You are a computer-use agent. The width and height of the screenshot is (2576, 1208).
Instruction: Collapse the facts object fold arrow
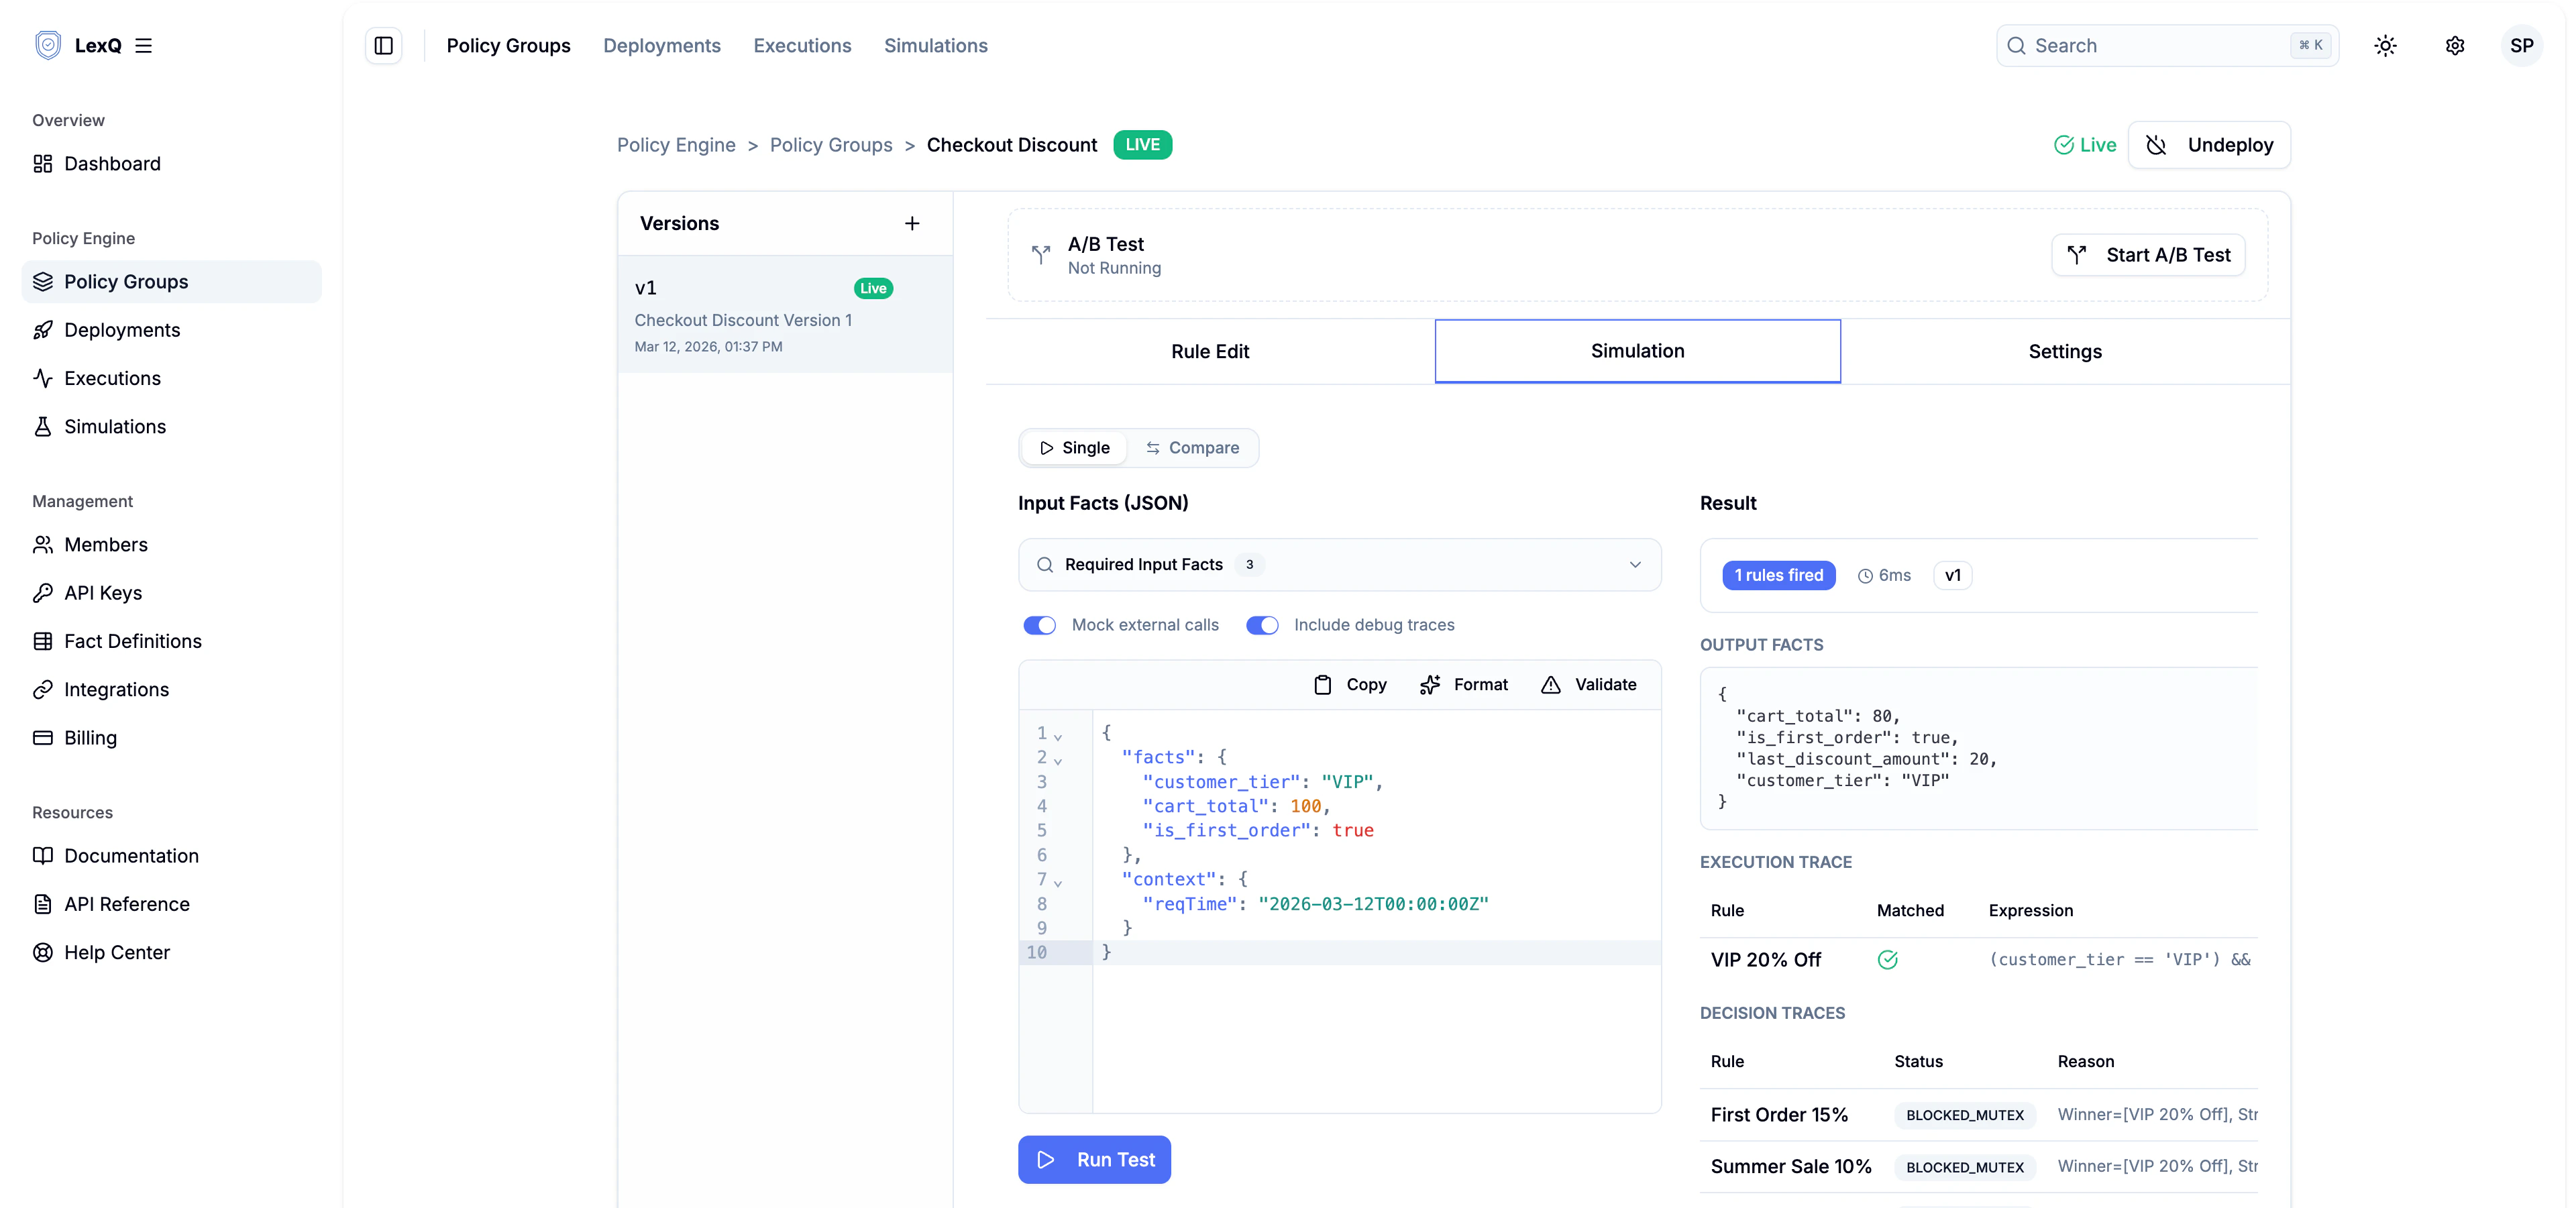[1058, 760]
